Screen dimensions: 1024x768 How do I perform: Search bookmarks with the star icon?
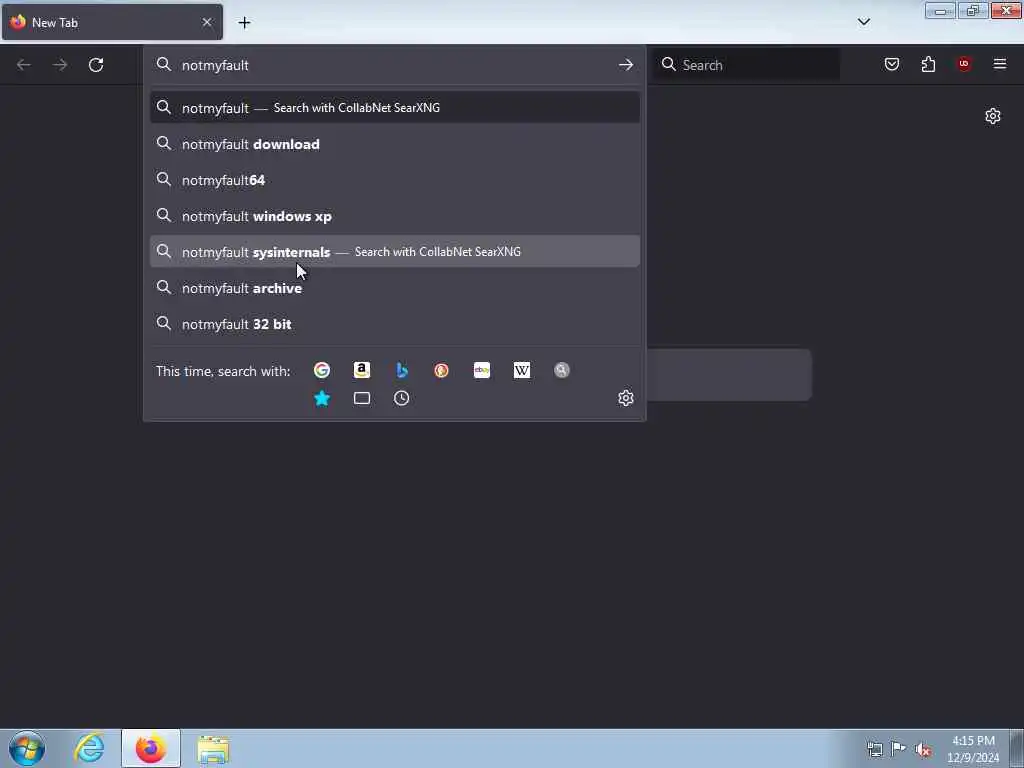click(x=322, y=398)
